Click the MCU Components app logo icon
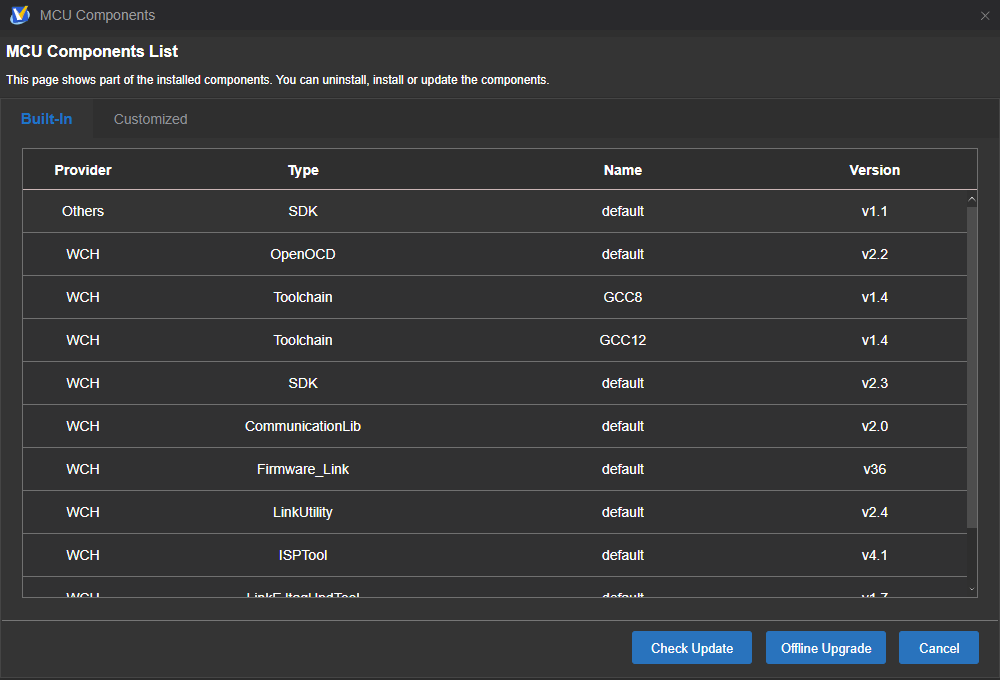Image resolution: width=1000 pixels, height=680 pixels. 19,15
